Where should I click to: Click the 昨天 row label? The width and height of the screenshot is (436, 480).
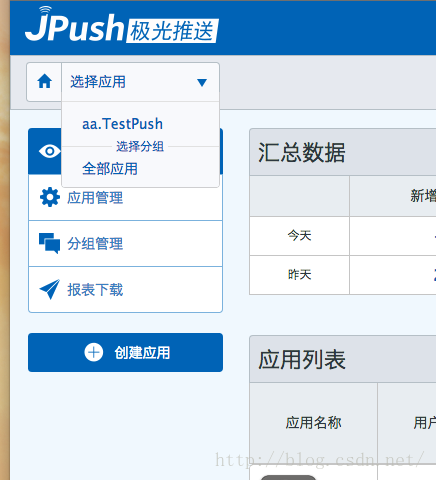pos(299,275)
